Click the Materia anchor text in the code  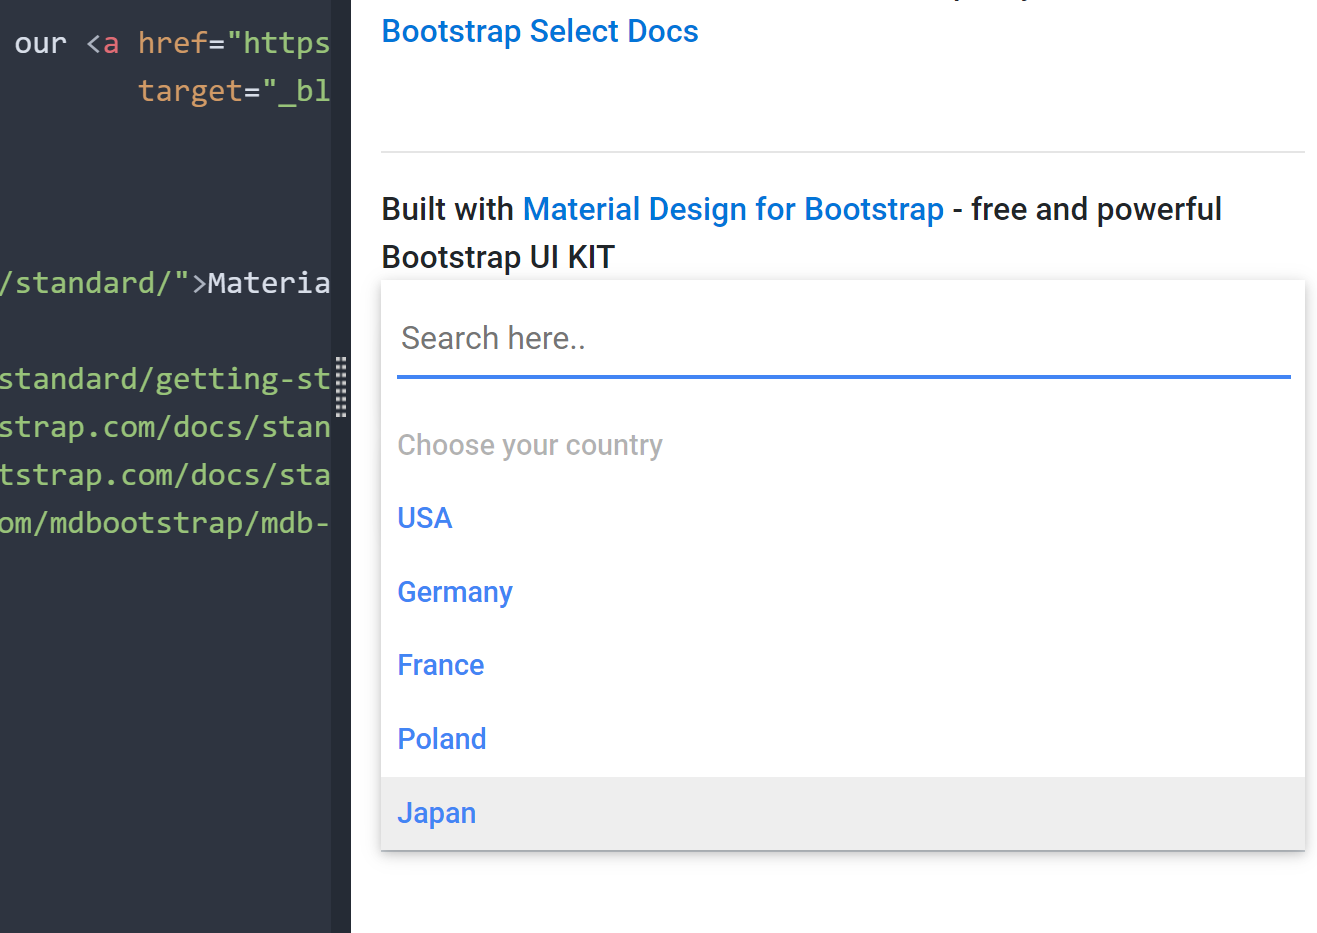point(269,283)
